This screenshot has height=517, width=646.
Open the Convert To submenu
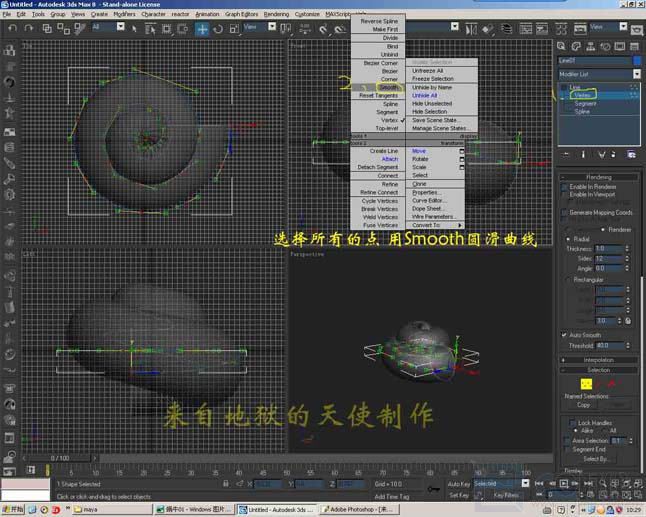pos(435,225)
